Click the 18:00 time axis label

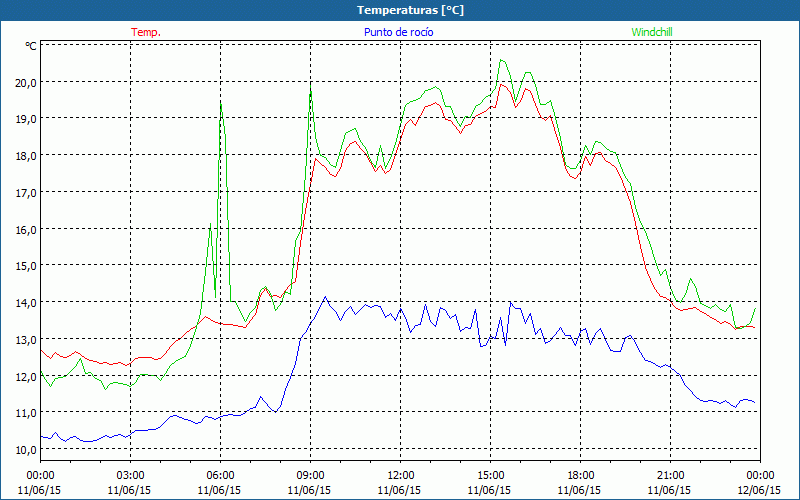[580, 476]
